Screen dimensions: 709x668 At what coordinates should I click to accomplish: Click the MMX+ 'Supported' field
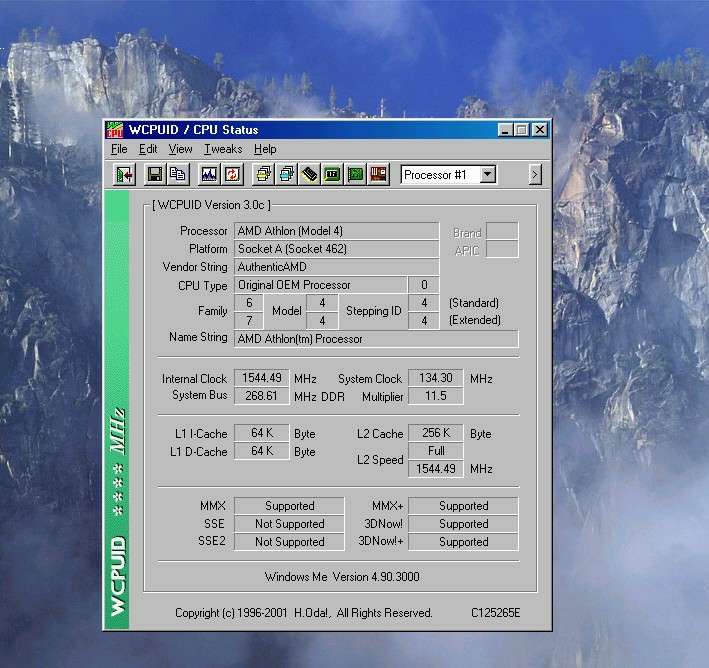[463, 506]
